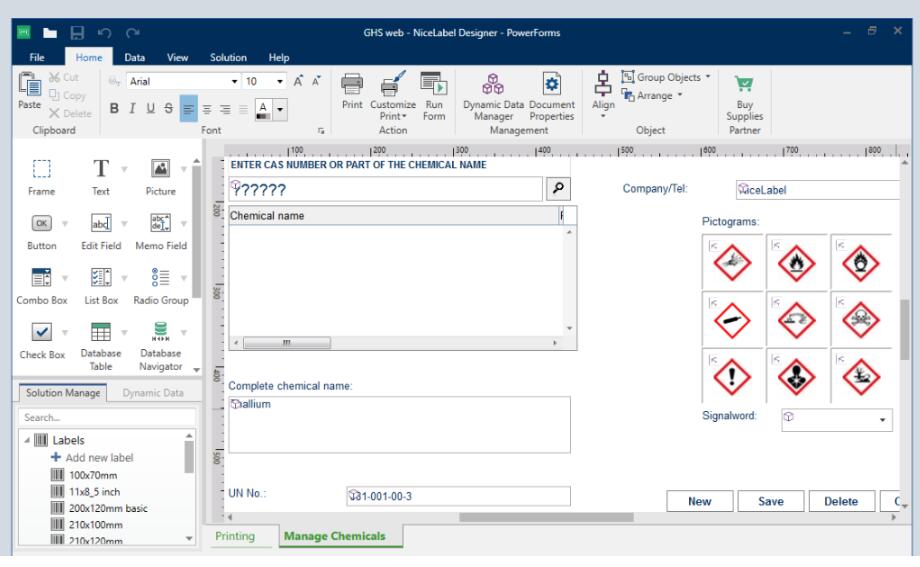
Task: Toggle the exploding bomb pictogram
Action: coord(732,262)
